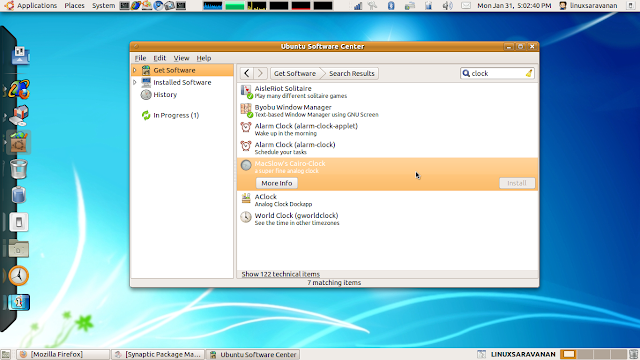Click the magnifier icon in search box
The height and width of the screenshot is (360, 640).
coord(466,73)
